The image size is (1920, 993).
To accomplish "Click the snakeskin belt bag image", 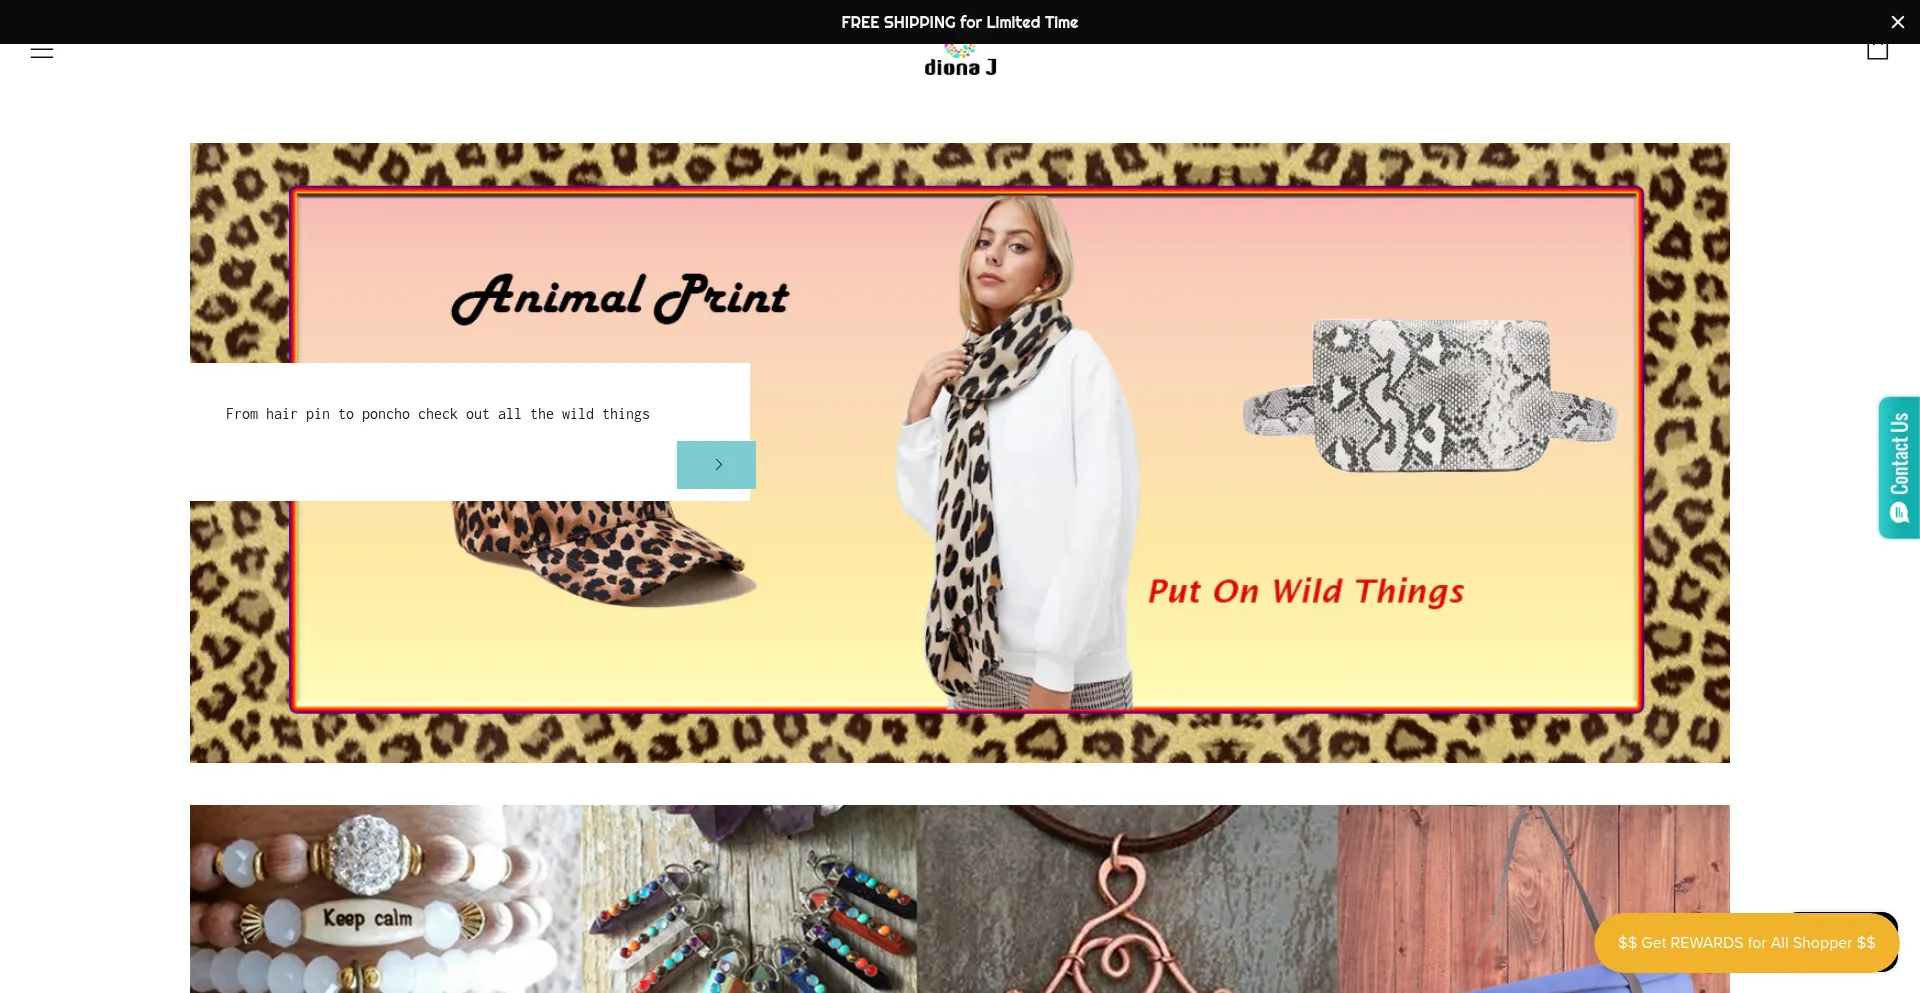I will pyautogui.click(x=1430, y=395).
